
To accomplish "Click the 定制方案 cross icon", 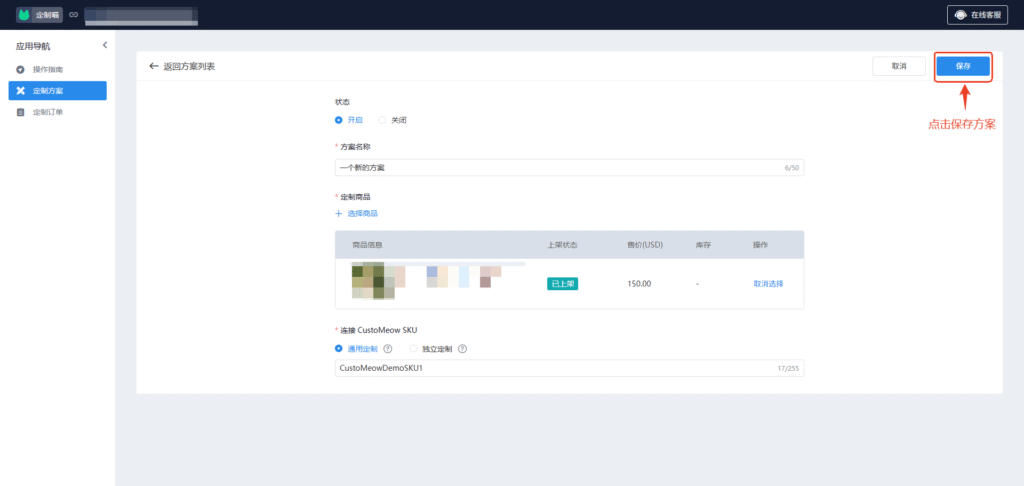I will pos(20,91).
